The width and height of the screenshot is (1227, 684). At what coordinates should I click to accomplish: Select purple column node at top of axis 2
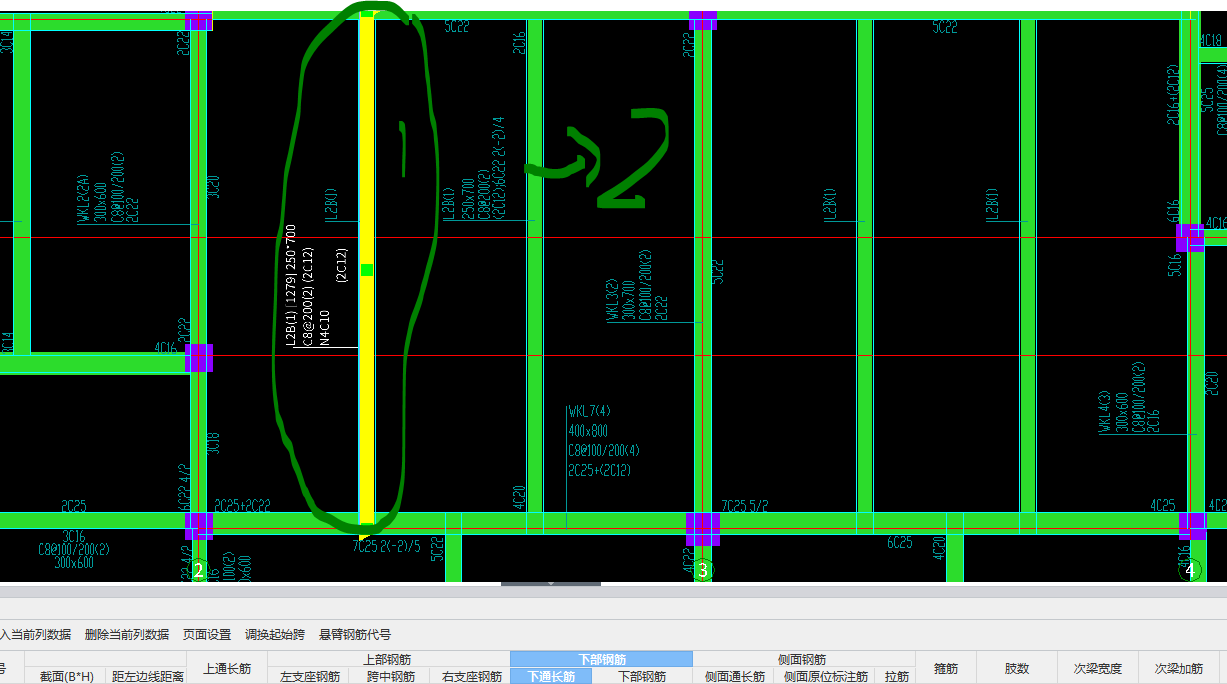[x=199, y=20]
